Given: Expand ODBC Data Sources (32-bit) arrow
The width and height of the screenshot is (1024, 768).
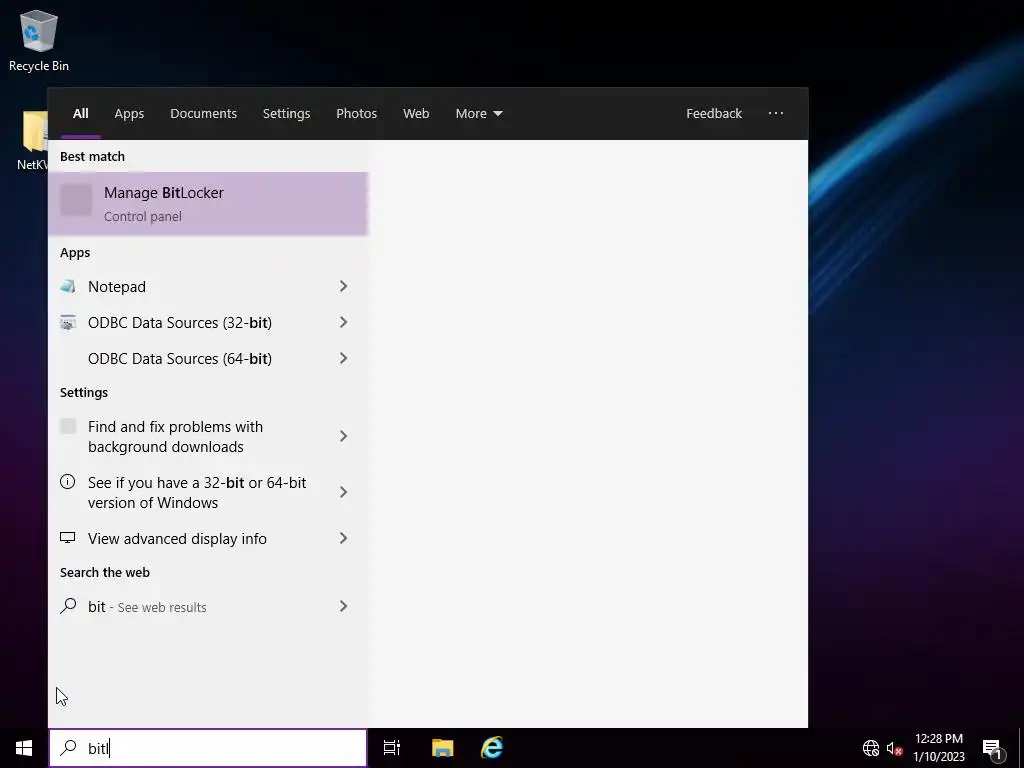Looking at the screenshot, I should (344, 322).
